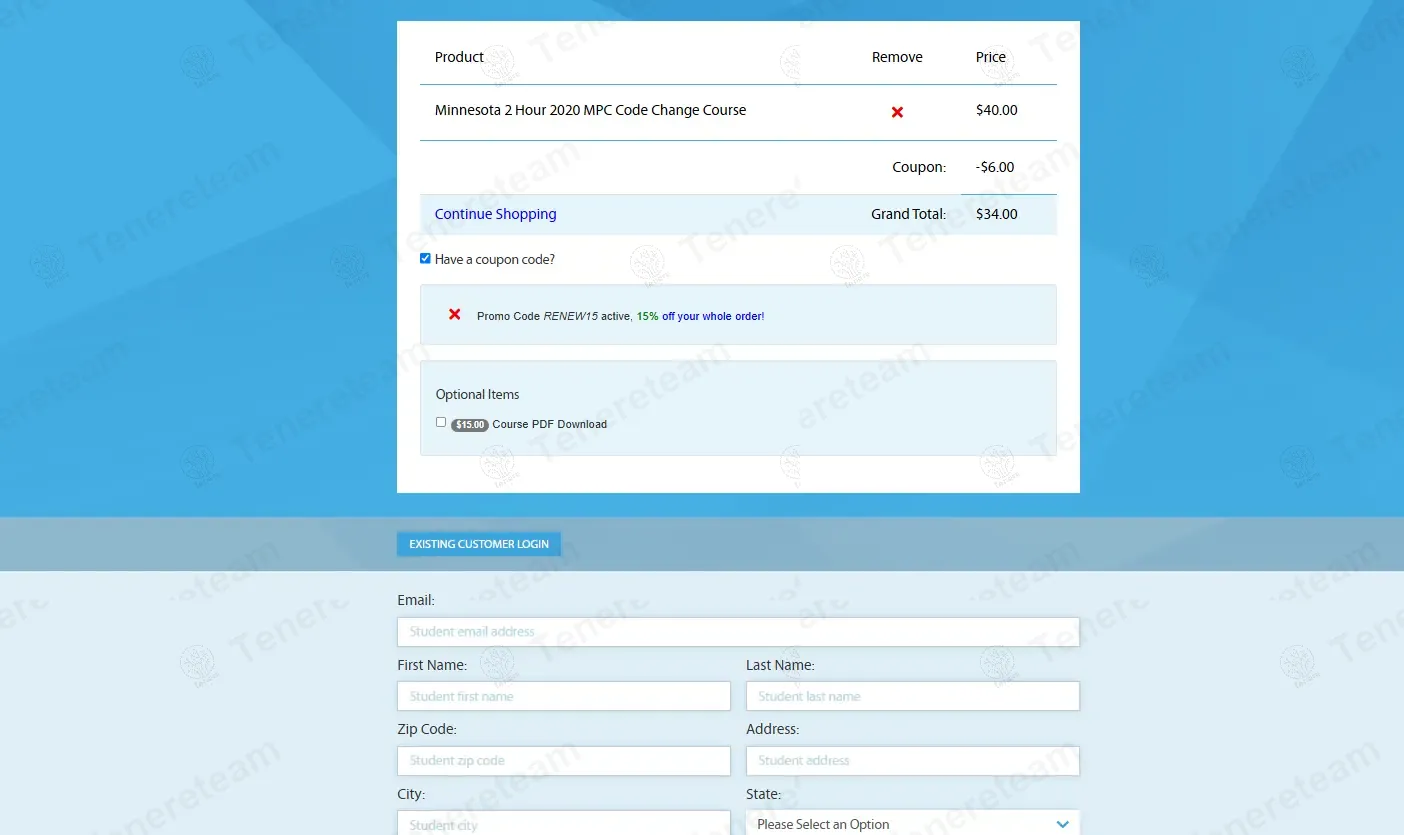
Task: Select the Remove column header
Action: 897,57
